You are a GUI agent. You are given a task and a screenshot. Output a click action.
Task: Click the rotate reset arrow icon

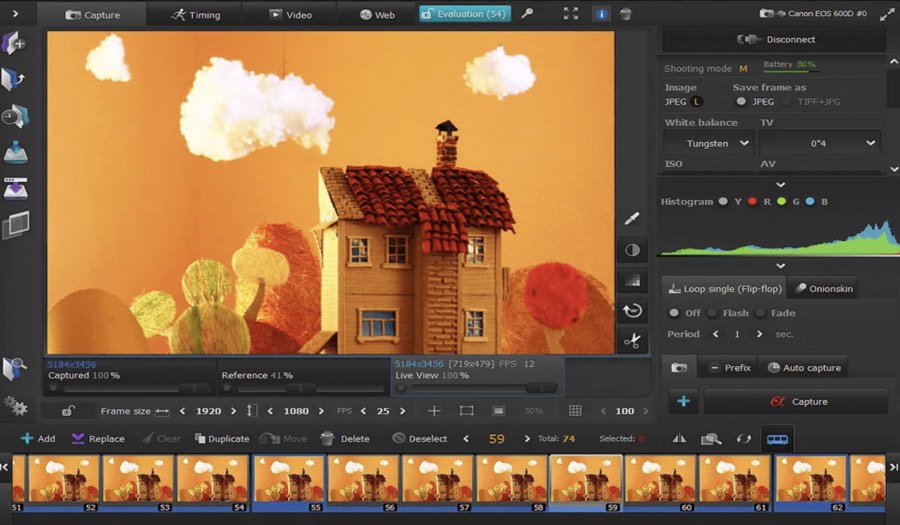click(632, 311)
